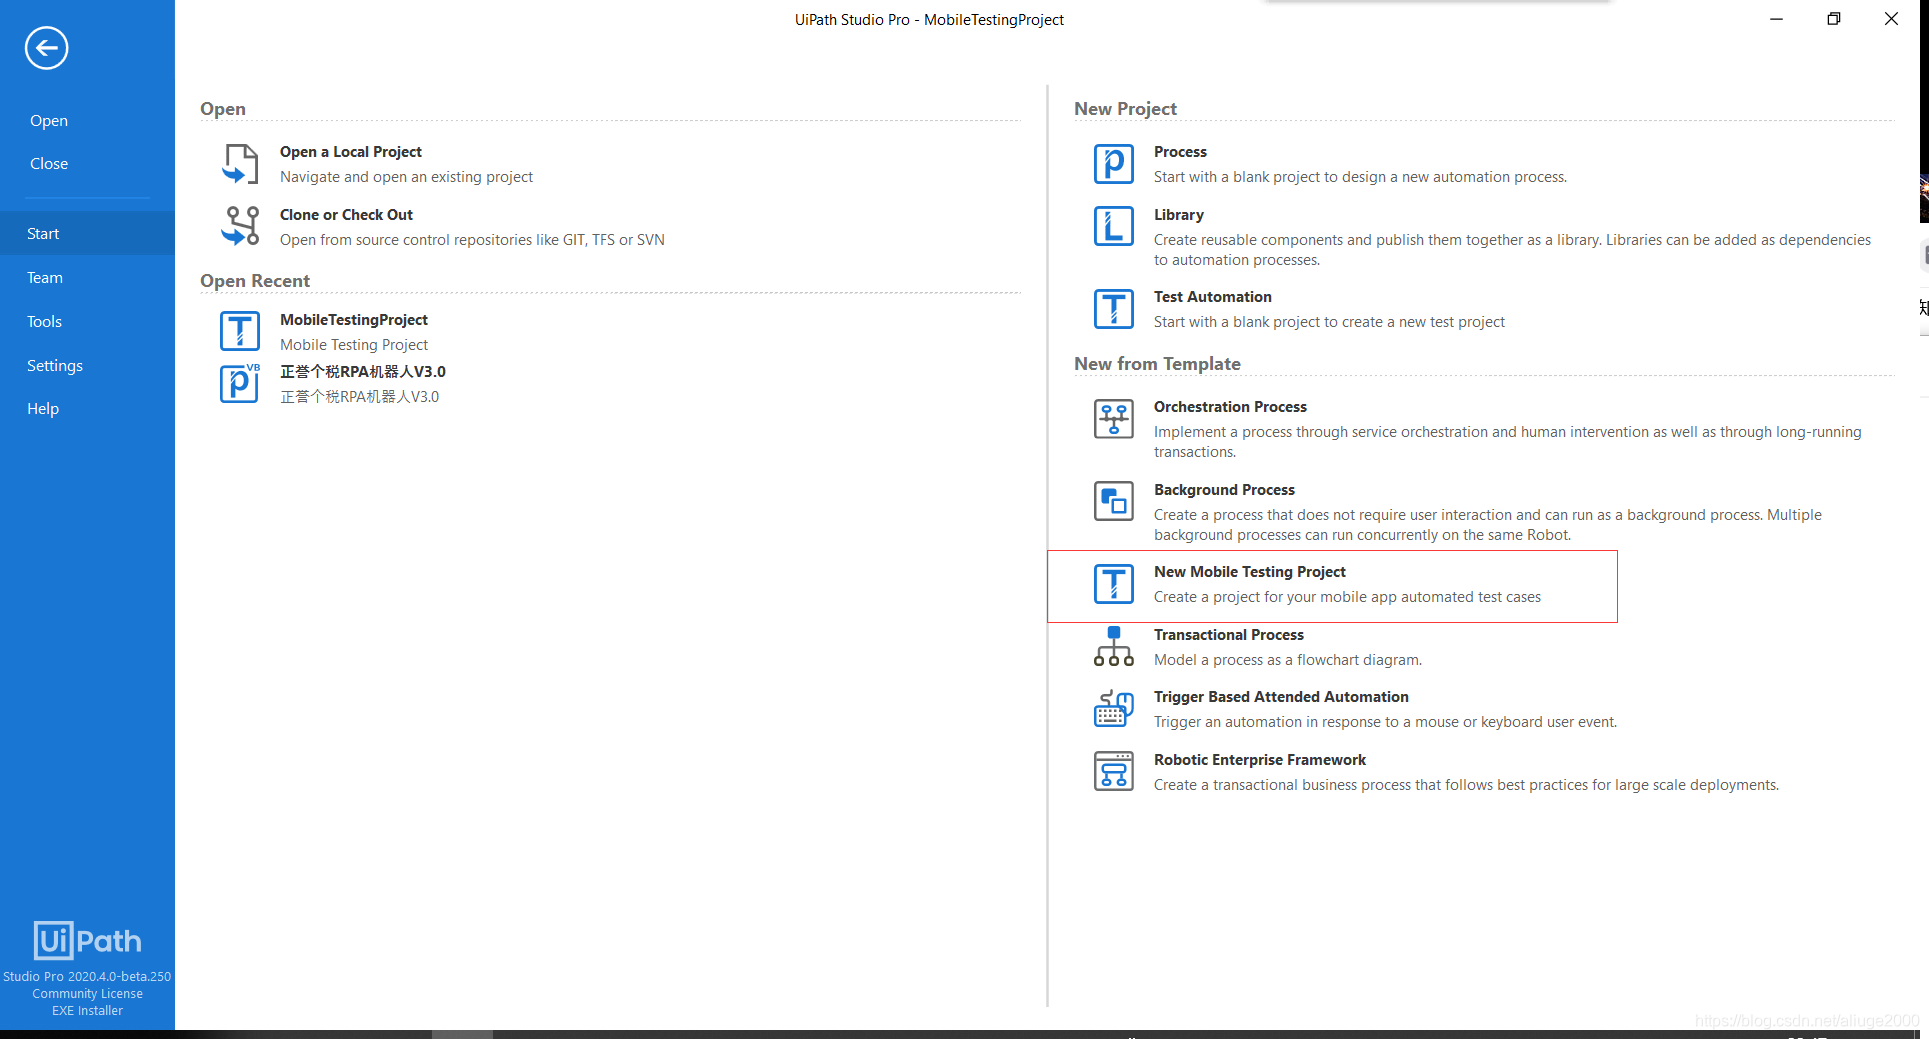Viewport: 1929px width, 1039px height.
Task: Select Close in the sidebar
Action: tap(49, 164)
